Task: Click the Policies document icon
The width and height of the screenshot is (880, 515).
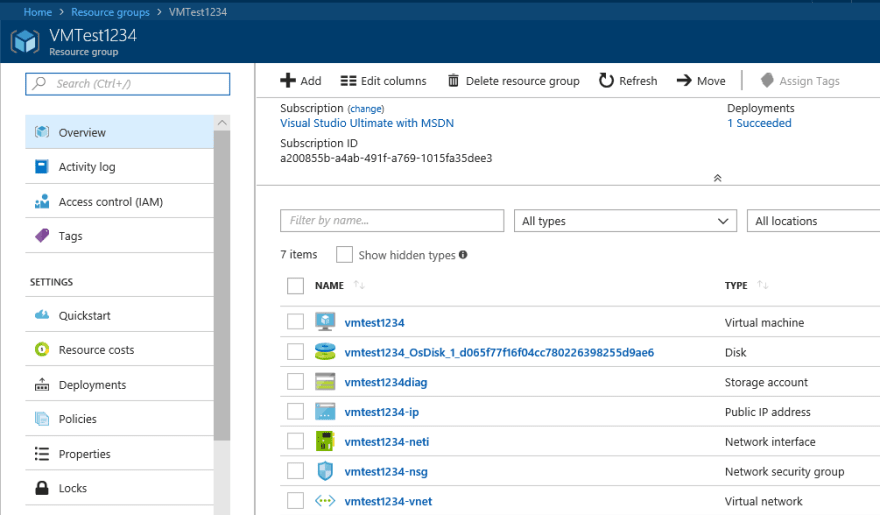Action: 42,419
